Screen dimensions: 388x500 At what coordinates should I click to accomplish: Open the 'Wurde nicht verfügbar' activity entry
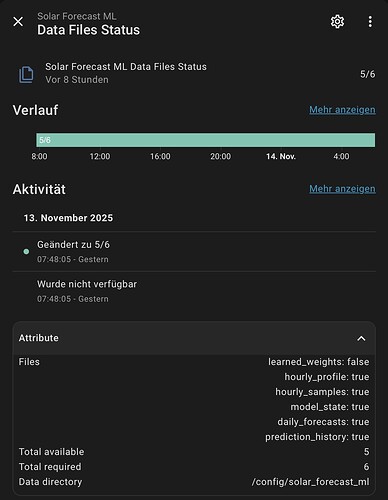194,291
